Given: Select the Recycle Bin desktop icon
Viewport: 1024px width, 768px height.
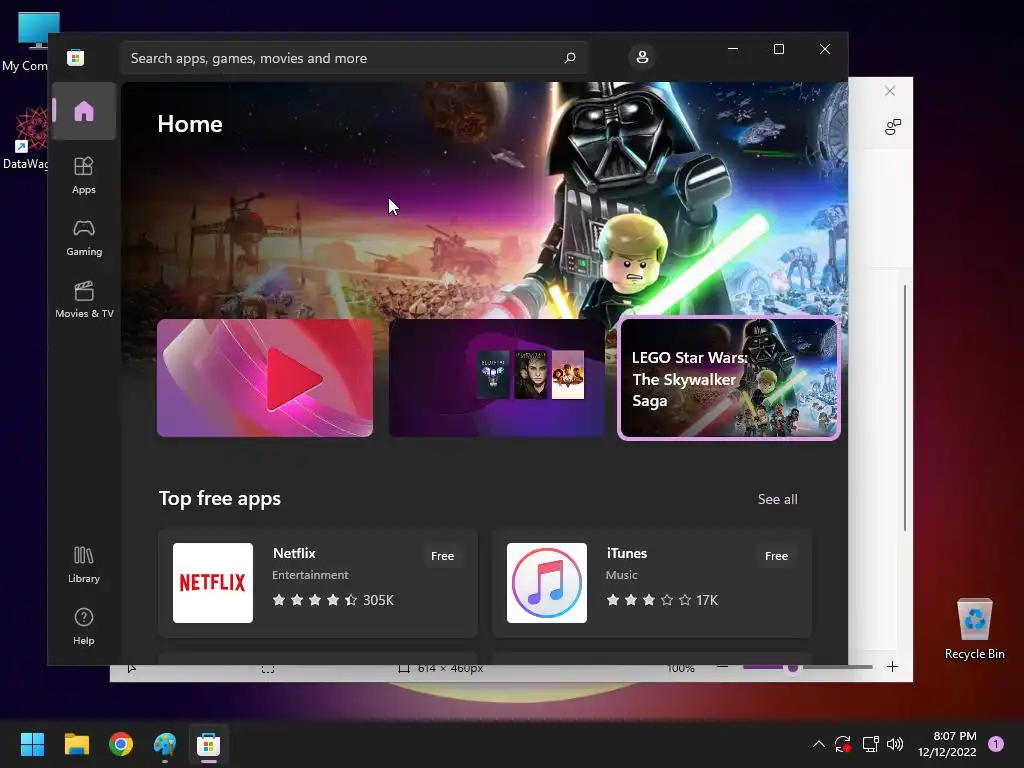Looking at the screenshot, I should pos(974,628).
